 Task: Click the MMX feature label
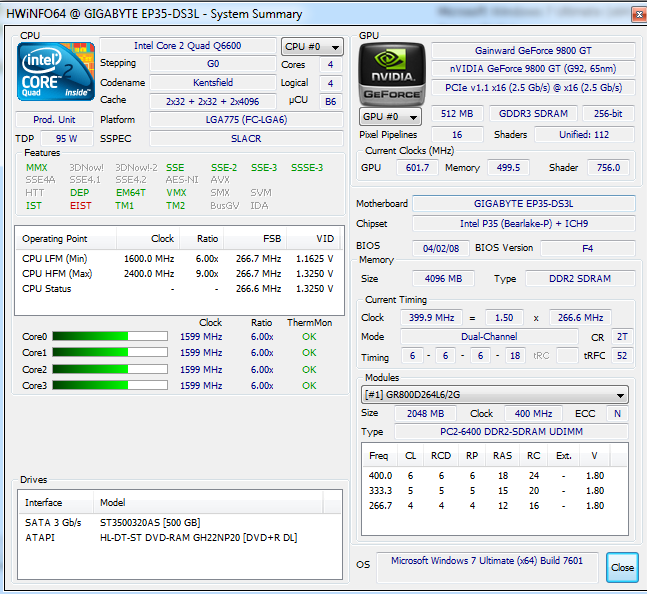(37, 167)
